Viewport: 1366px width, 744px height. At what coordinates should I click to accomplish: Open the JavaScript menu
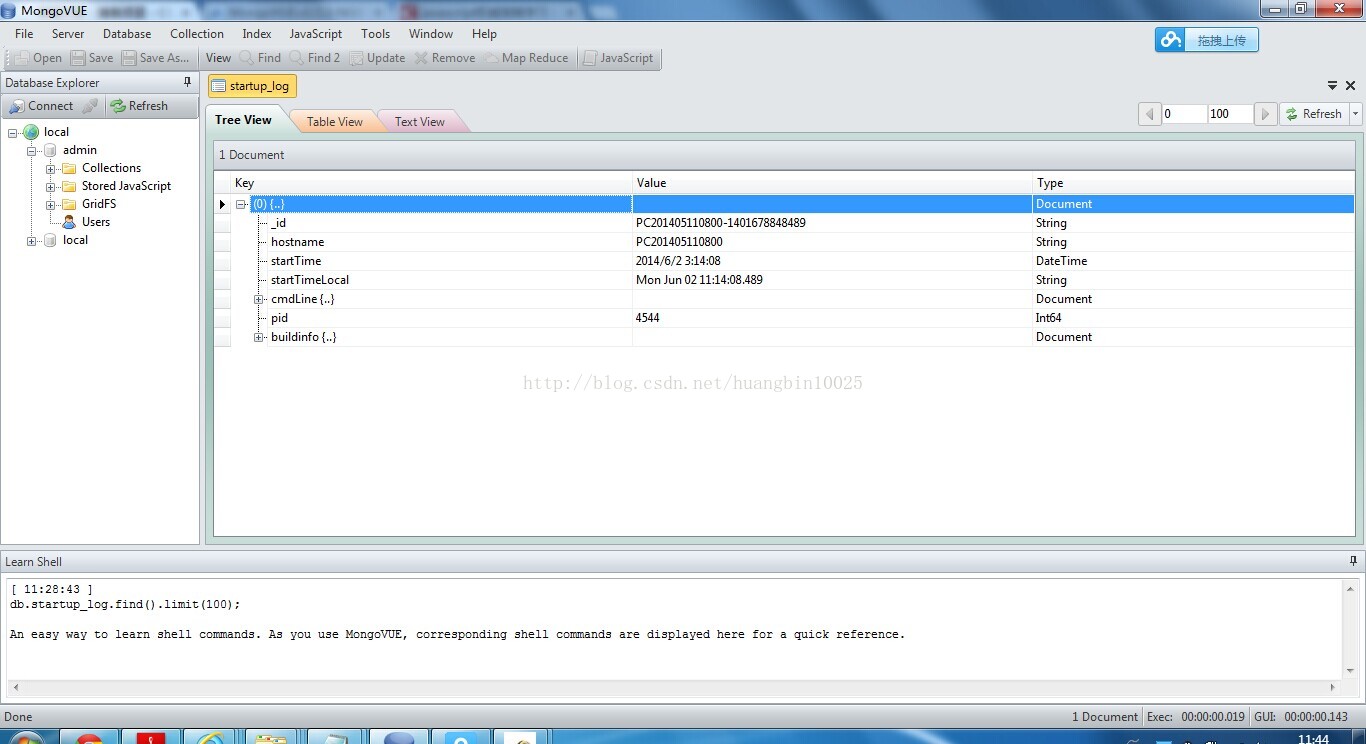[316, 34]
